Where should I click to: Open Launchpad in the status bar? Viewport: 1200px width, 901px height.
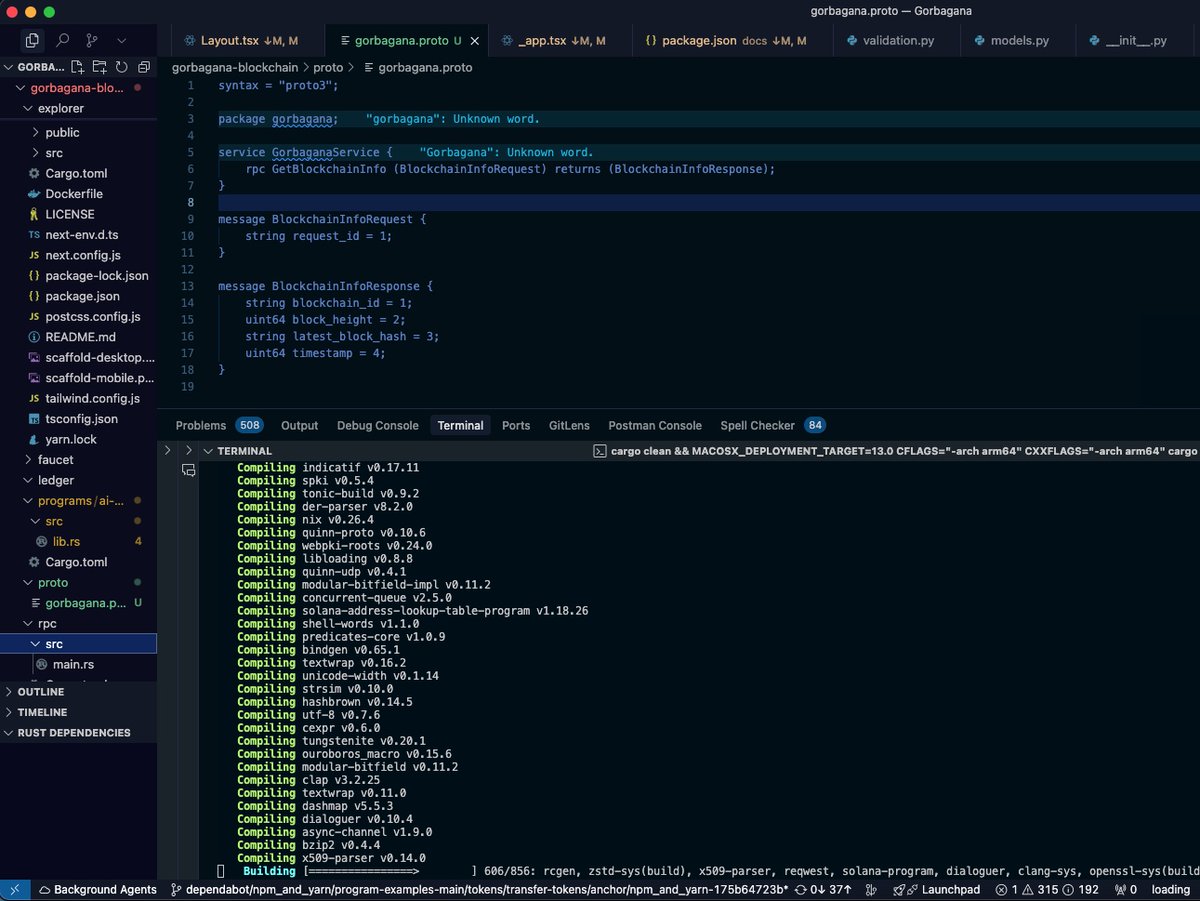tap(936, 889)
